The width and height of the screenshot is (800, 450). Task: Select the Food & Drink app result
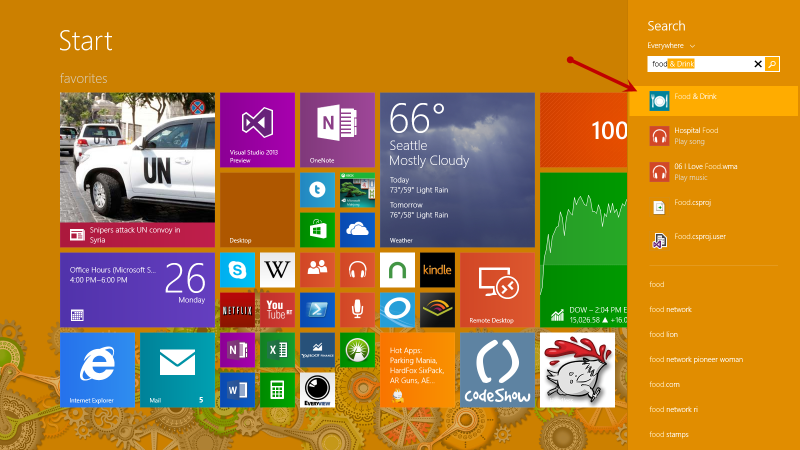tap(713, 100)
